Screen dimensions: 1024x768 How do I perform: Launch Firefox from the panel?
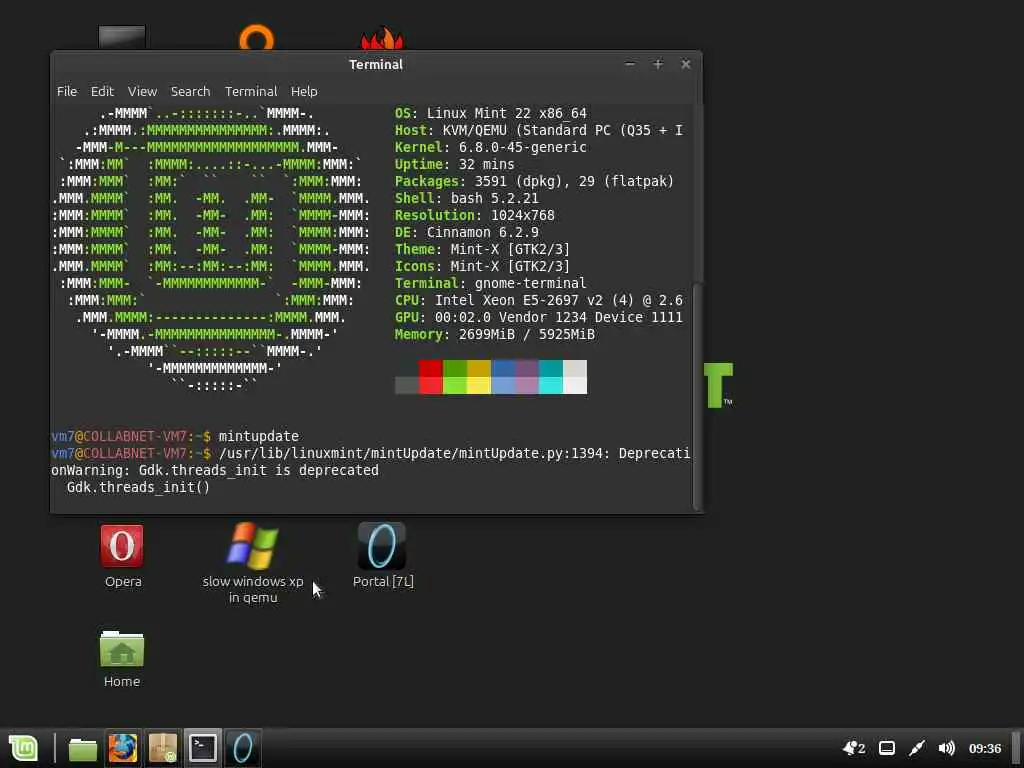tap(123, 748)
